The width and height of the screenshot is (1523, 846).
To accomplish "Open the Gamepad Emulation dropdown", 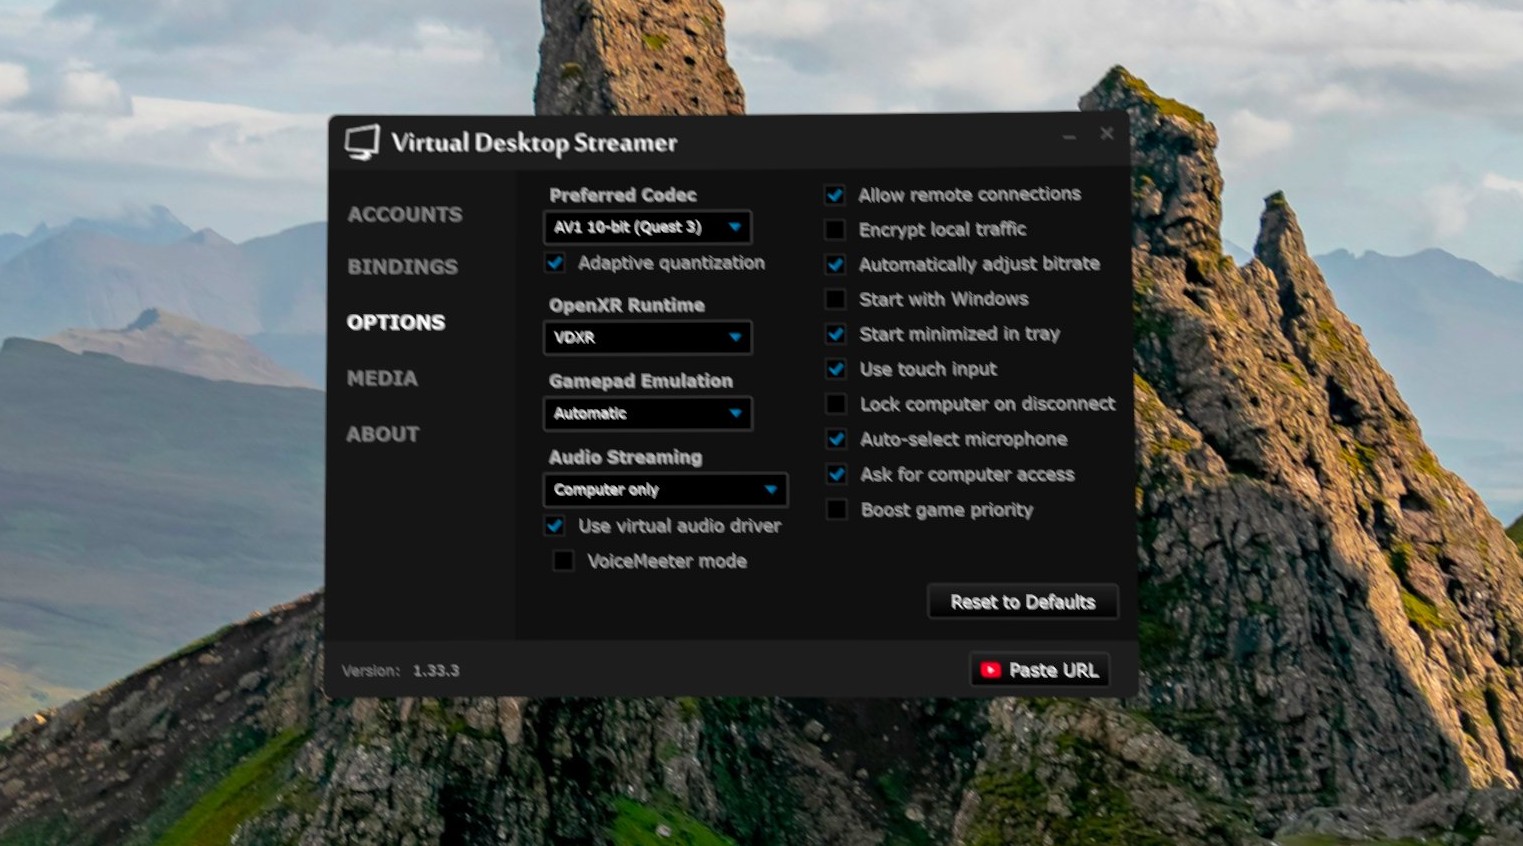I will (x=647, y=413).
